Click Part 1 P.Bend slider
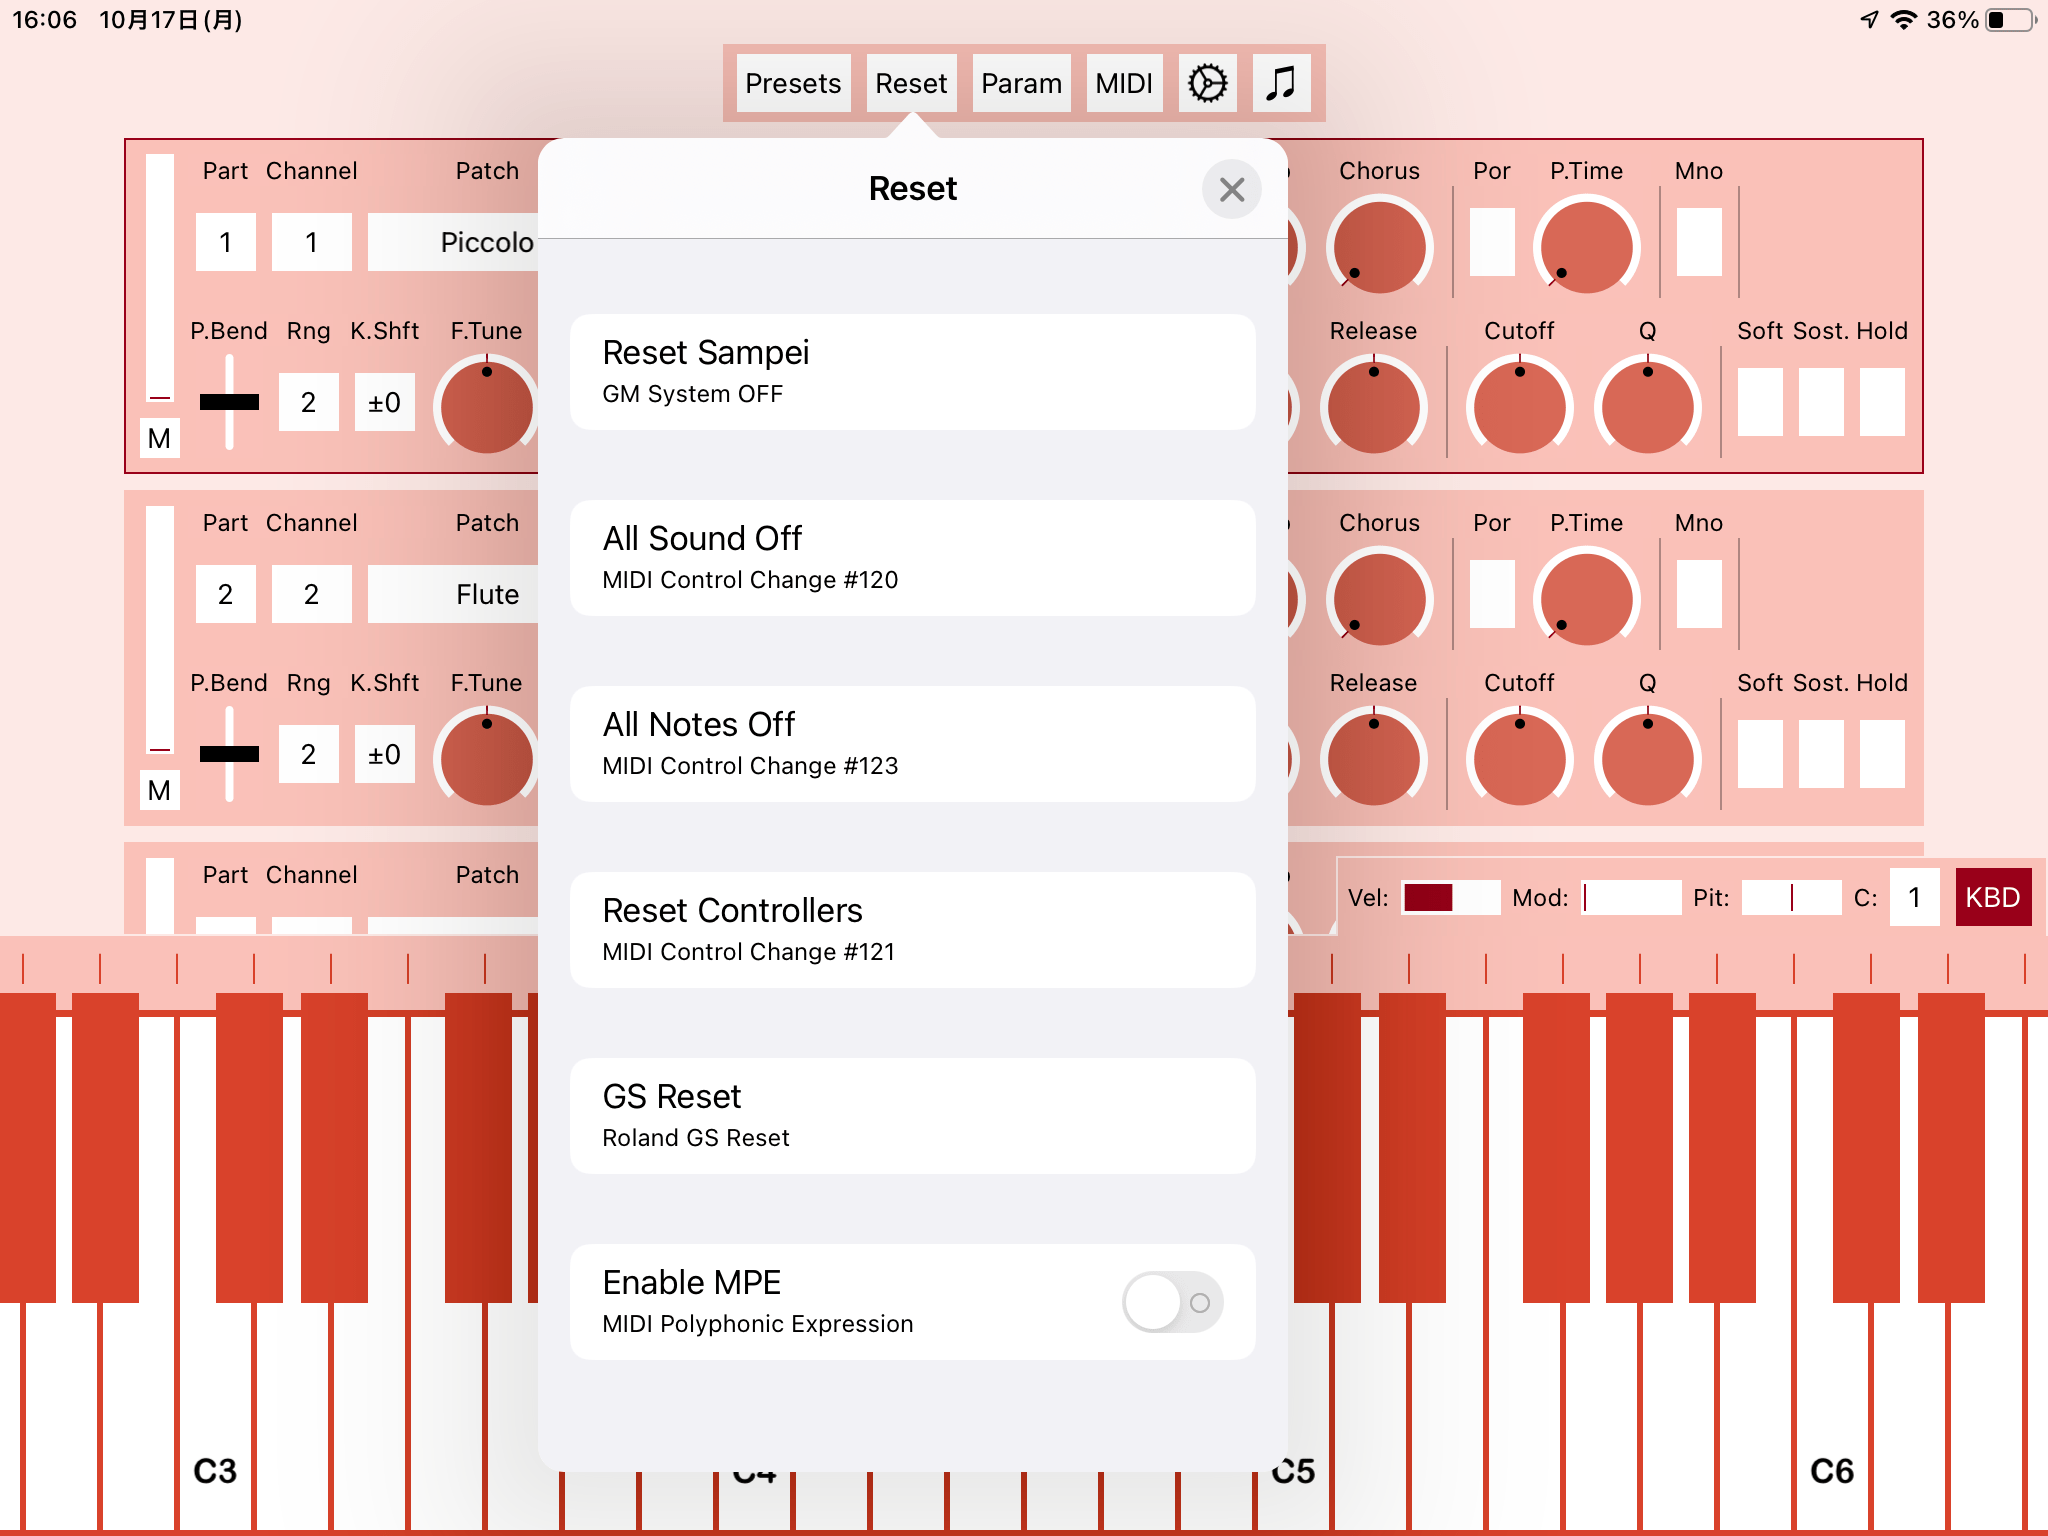The width and height of the screenshot is (2048, 1536). click(229, 402)
